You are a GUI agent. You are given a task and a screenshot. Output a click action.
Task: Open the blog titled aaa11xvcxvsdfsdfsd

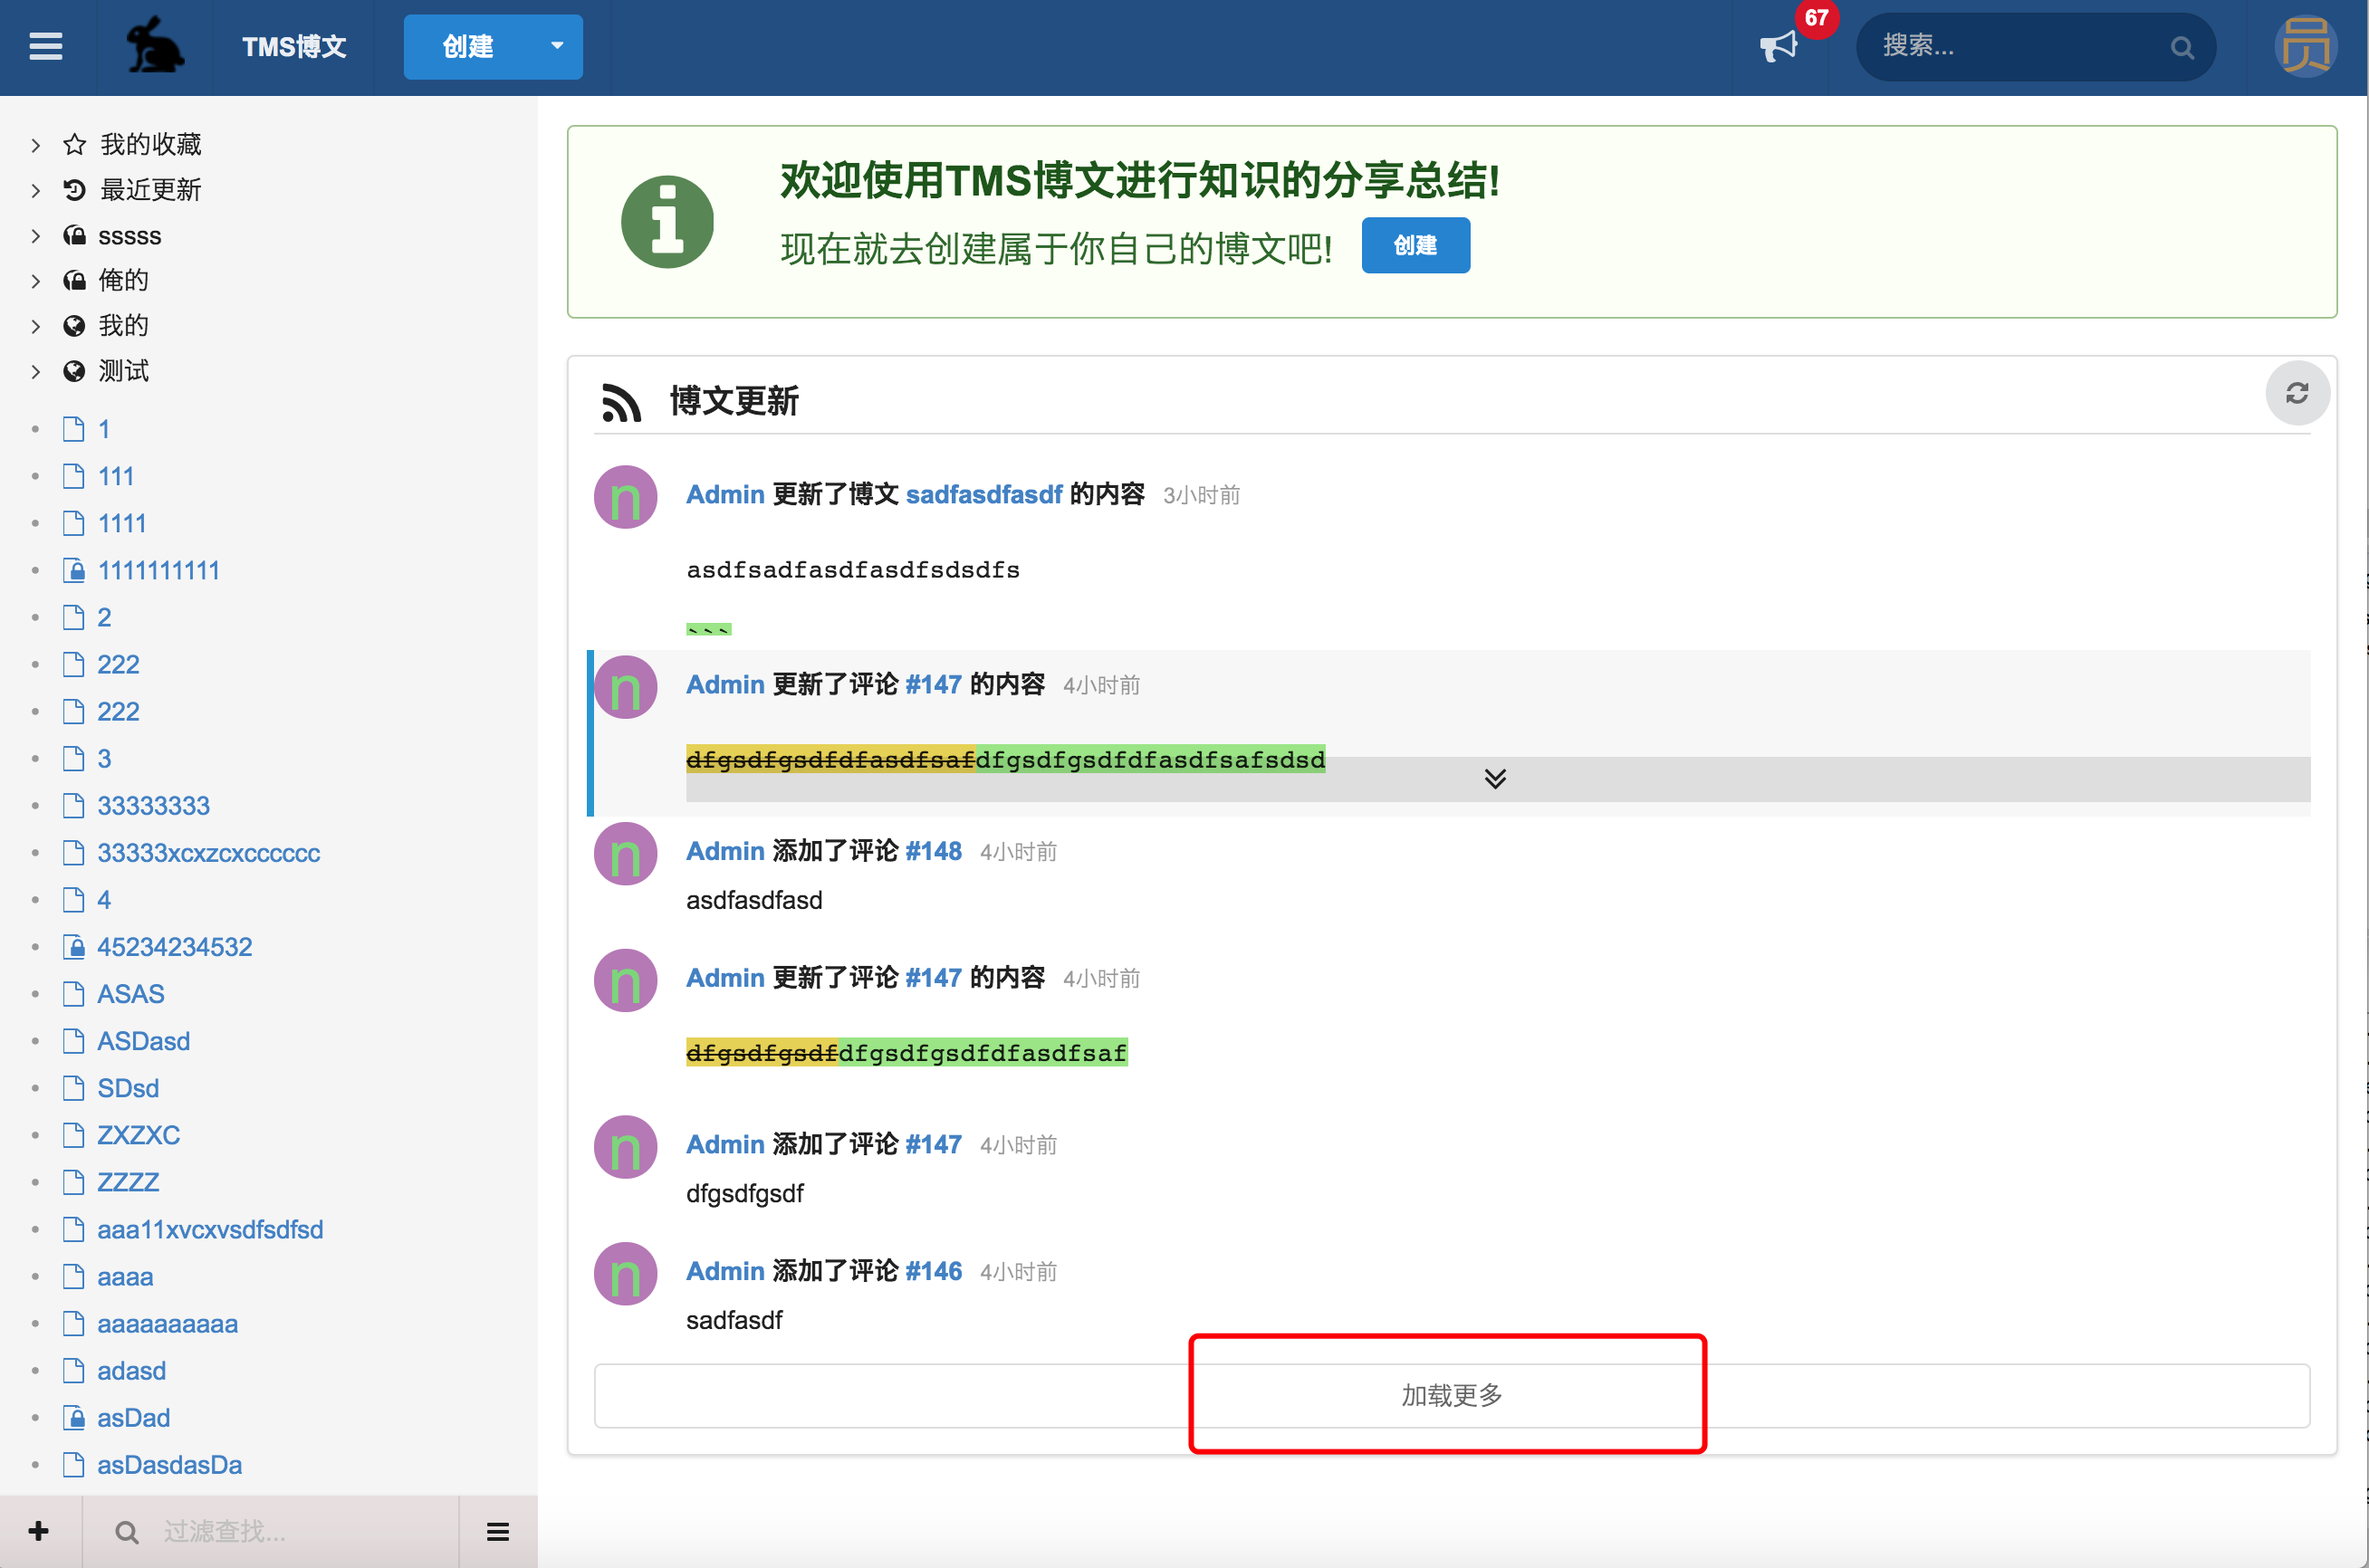(x=210, y=1229)
